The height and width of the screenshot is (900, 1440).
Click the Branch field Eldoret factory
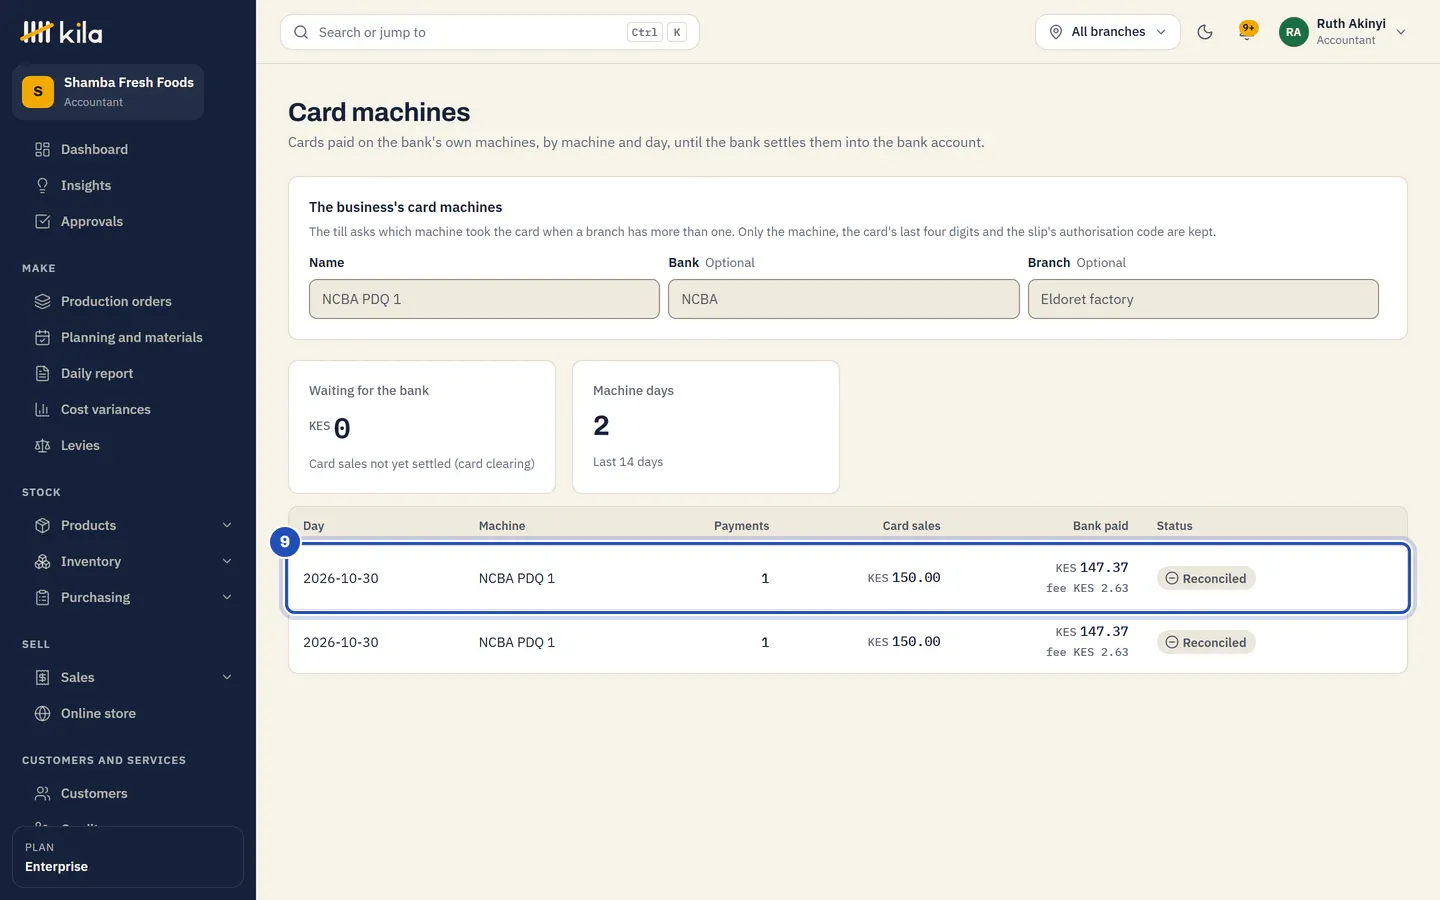click(1203, 299)
